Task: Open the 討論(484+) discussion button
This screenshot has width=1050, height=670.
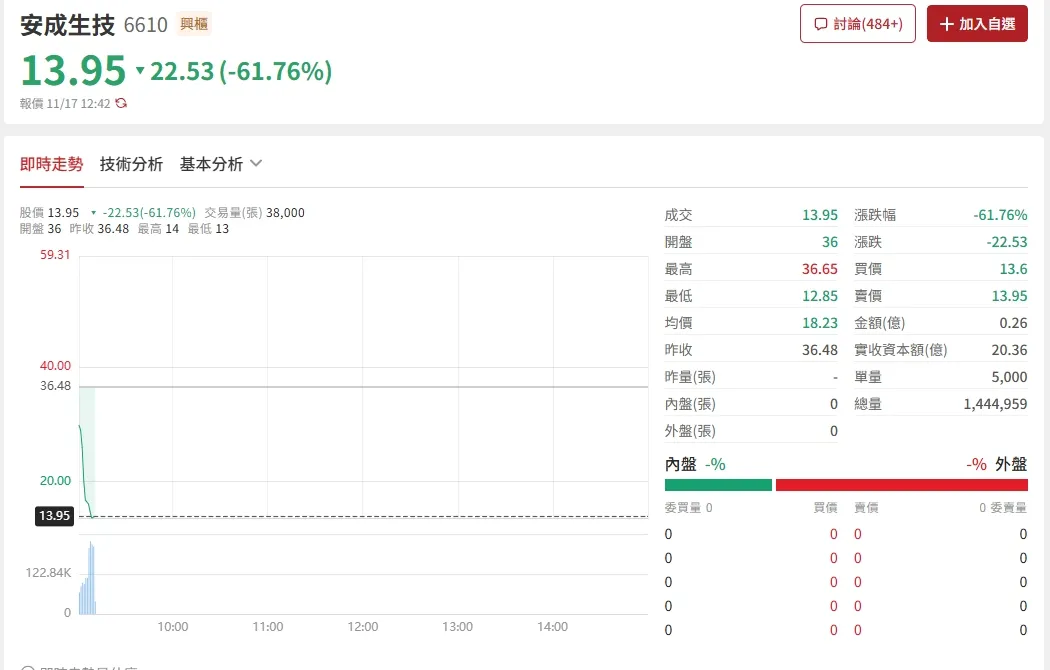Action: coord(857,24)
